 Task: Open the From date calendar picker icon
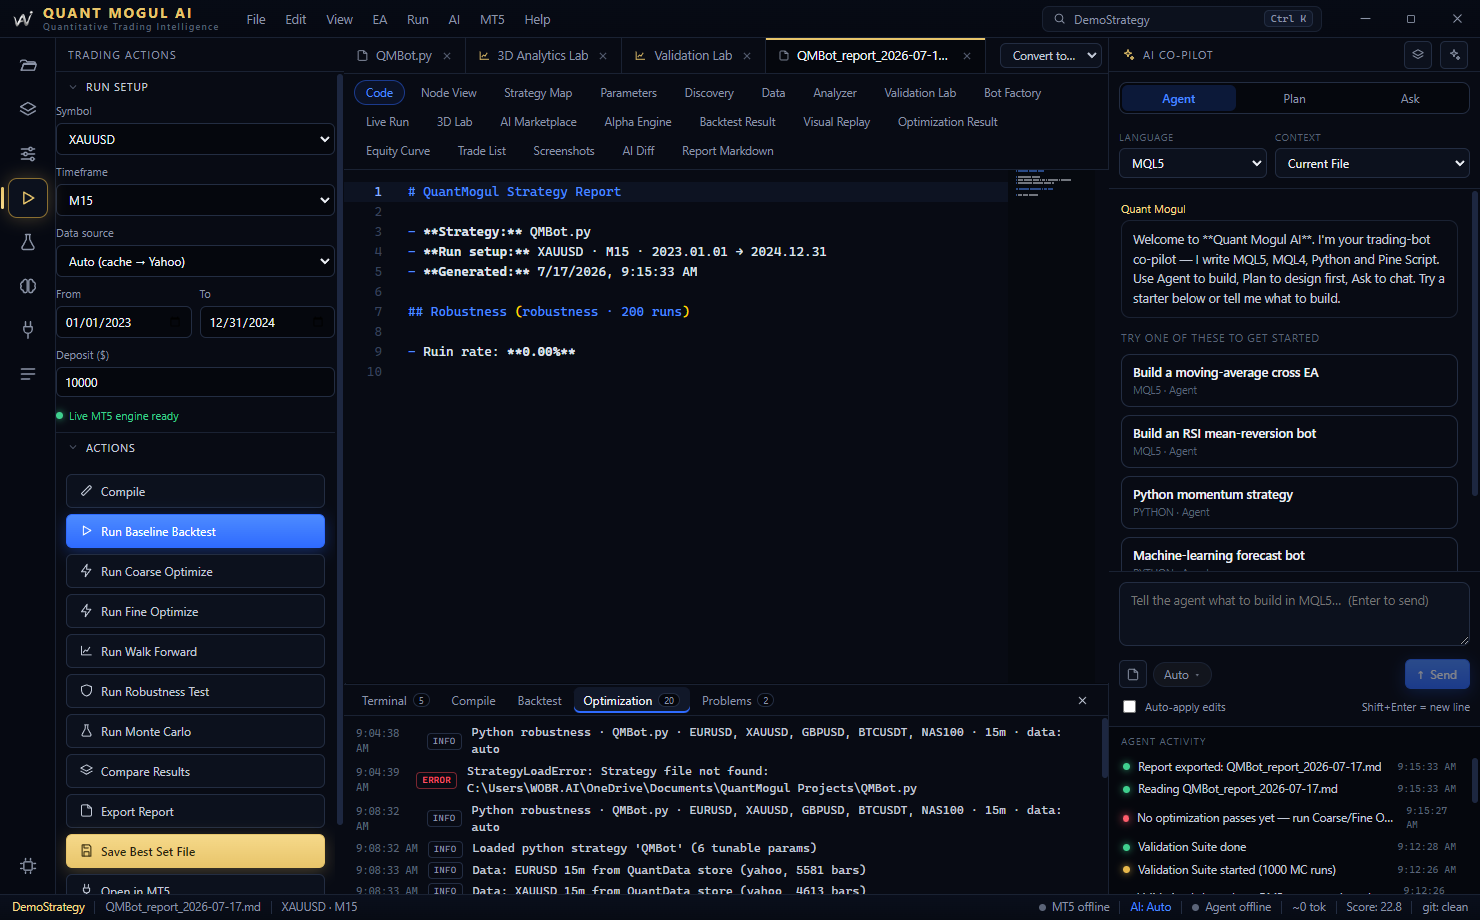(x=176, y=323)
